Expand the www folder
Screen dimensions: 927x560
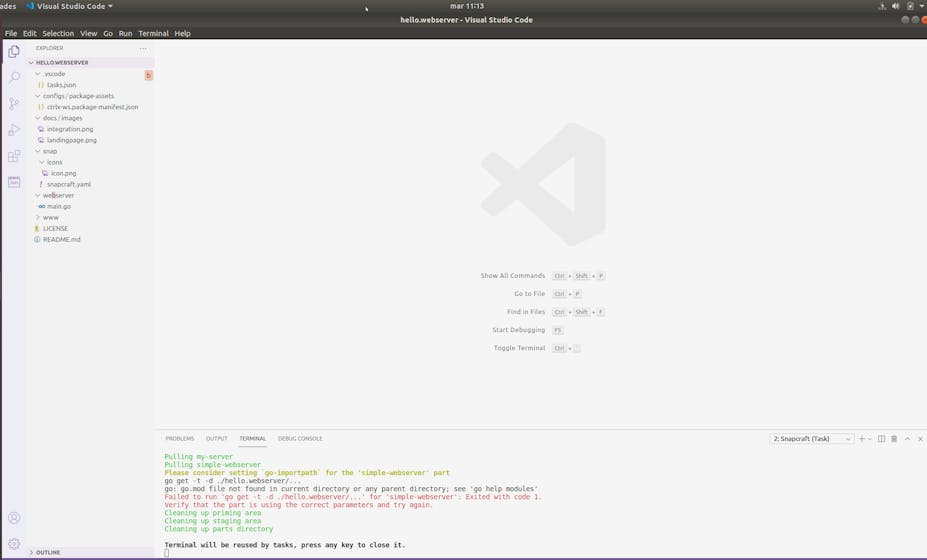[x=50, y=217]
